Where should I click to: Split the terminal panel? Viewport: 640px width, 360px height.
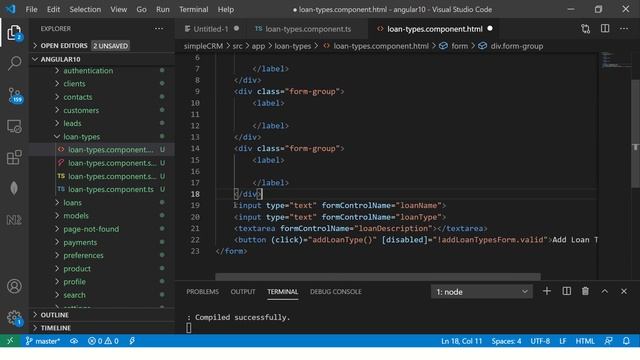(567, 291)
